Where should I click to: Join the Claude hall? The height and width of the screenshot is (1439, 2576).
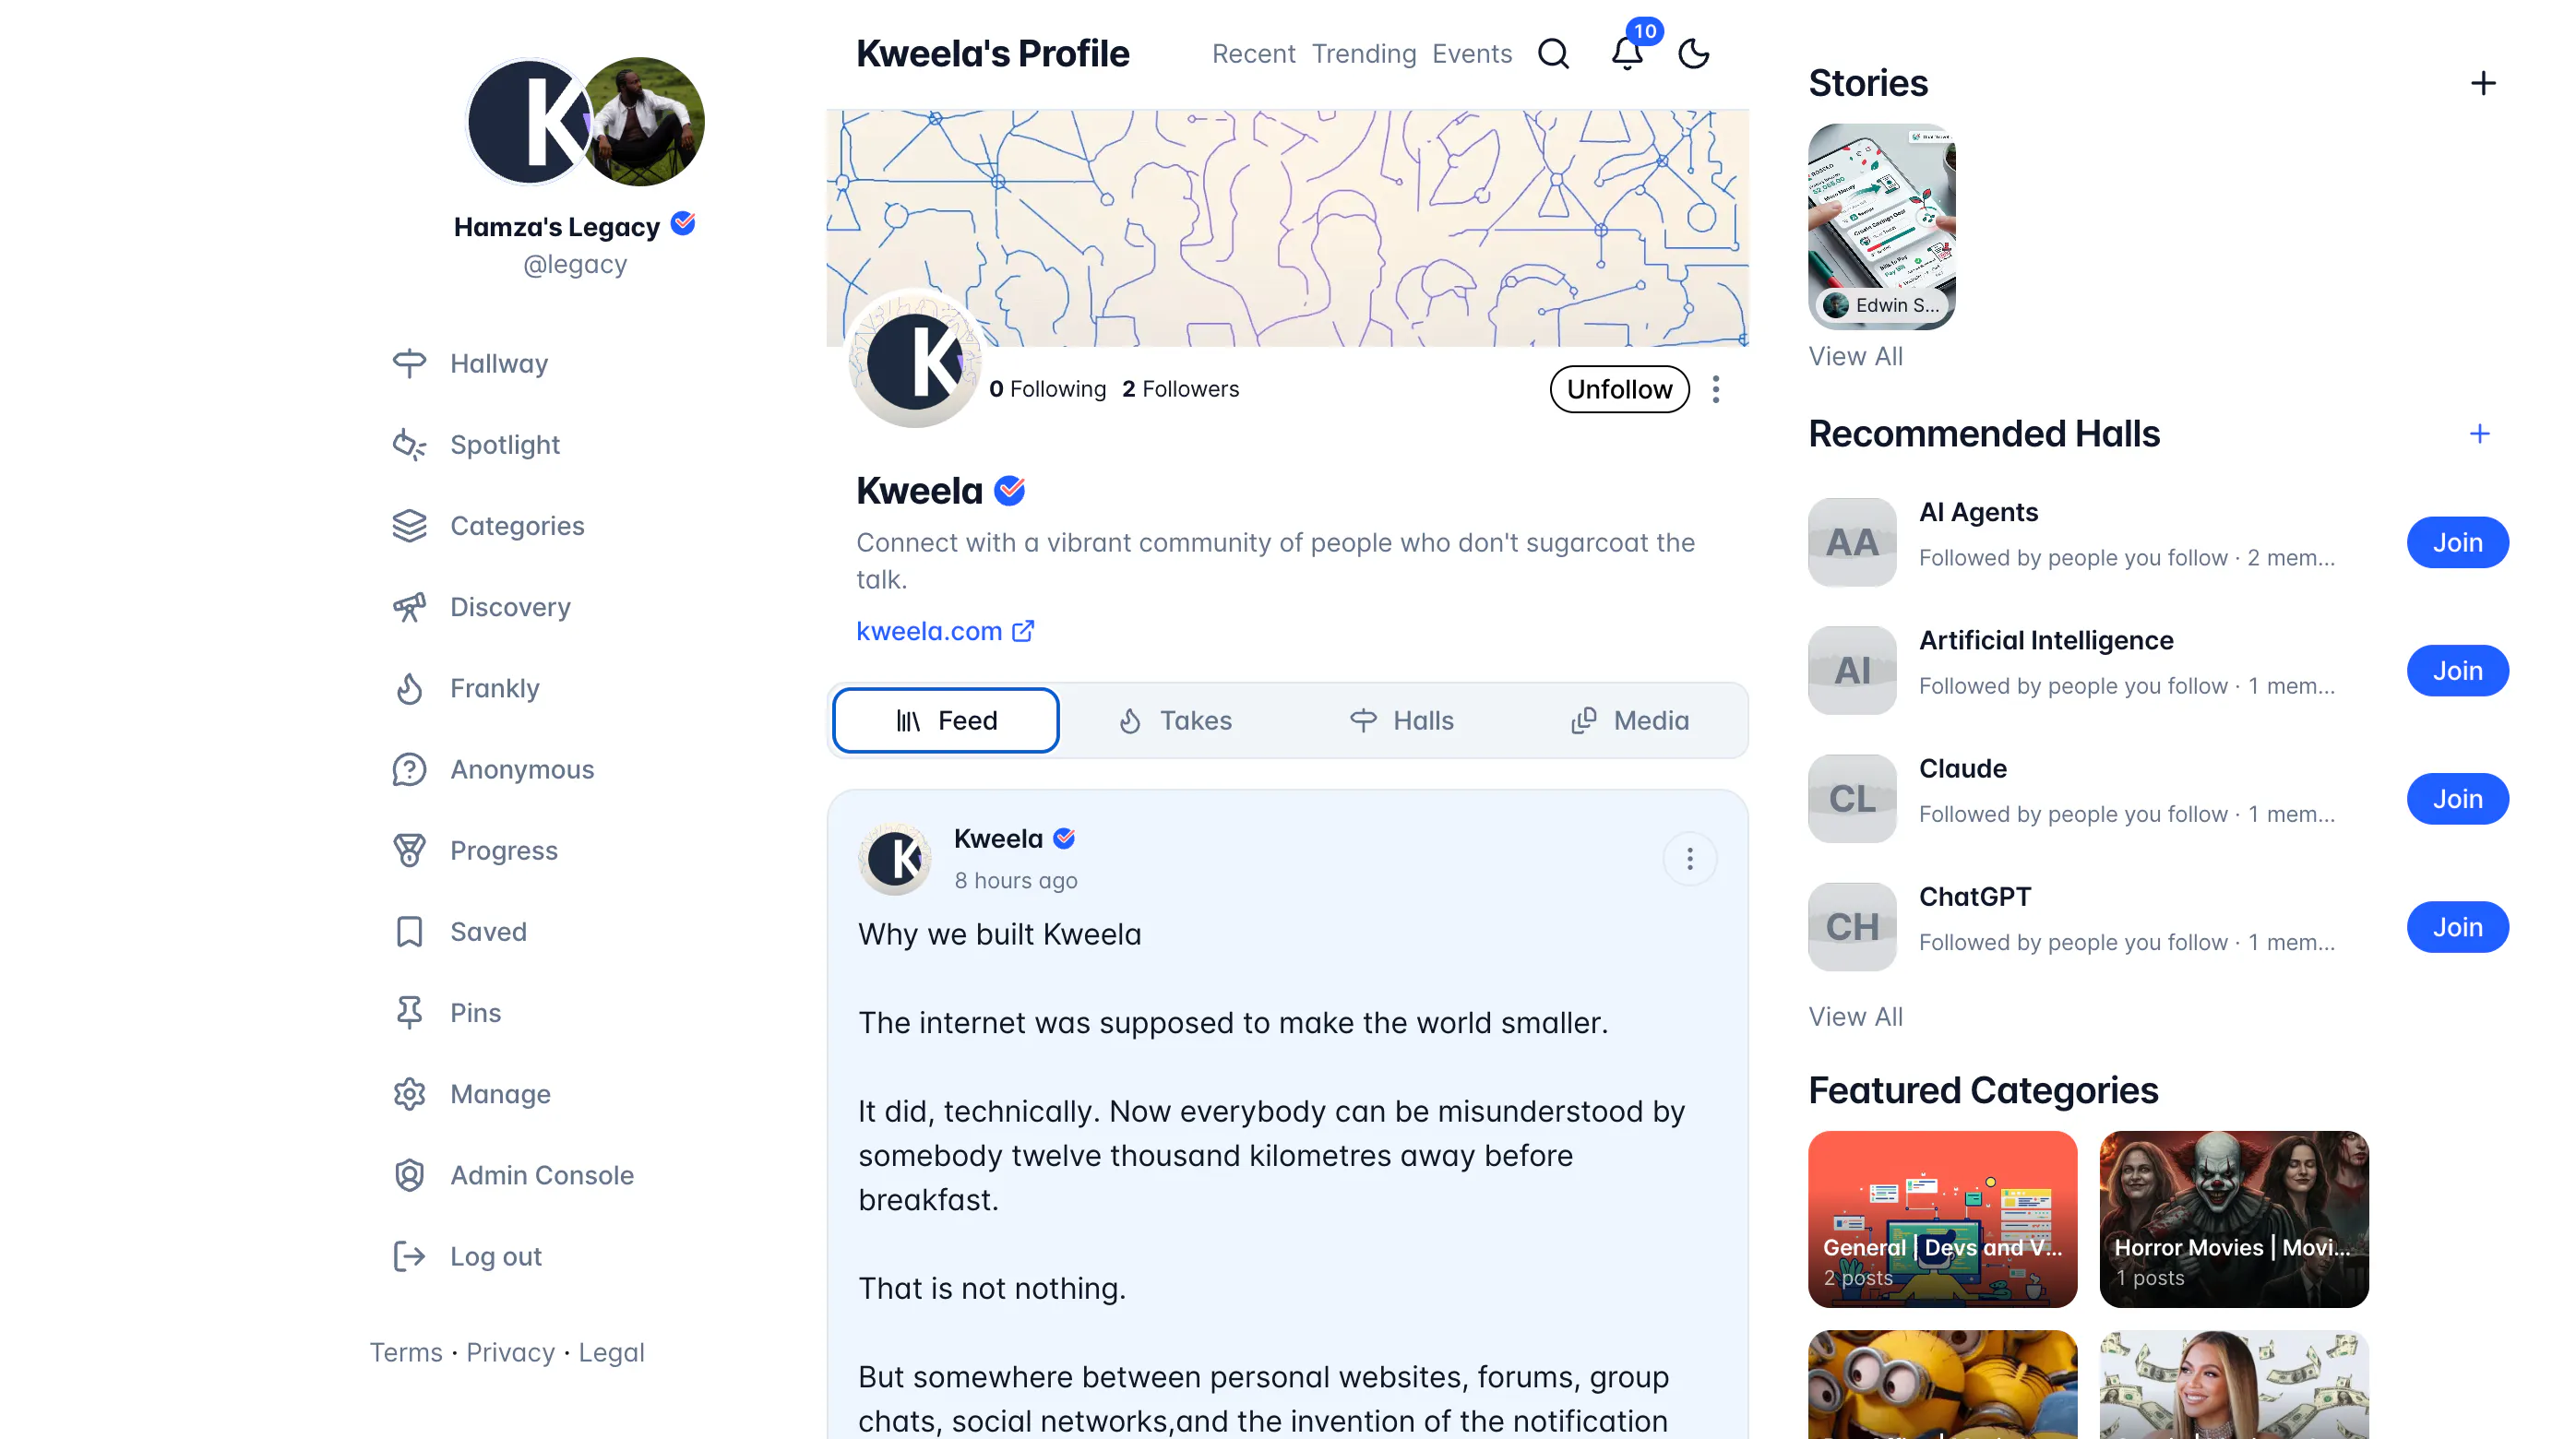click(2457, 798)
